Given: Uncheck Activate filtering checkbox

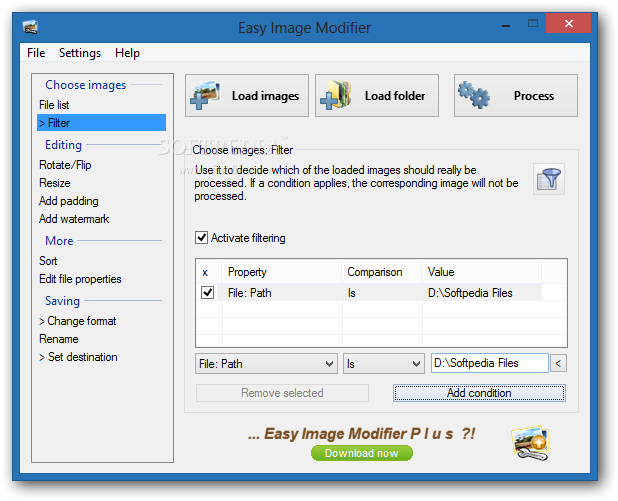Looking at the screenshot, I should coord(201,238).
